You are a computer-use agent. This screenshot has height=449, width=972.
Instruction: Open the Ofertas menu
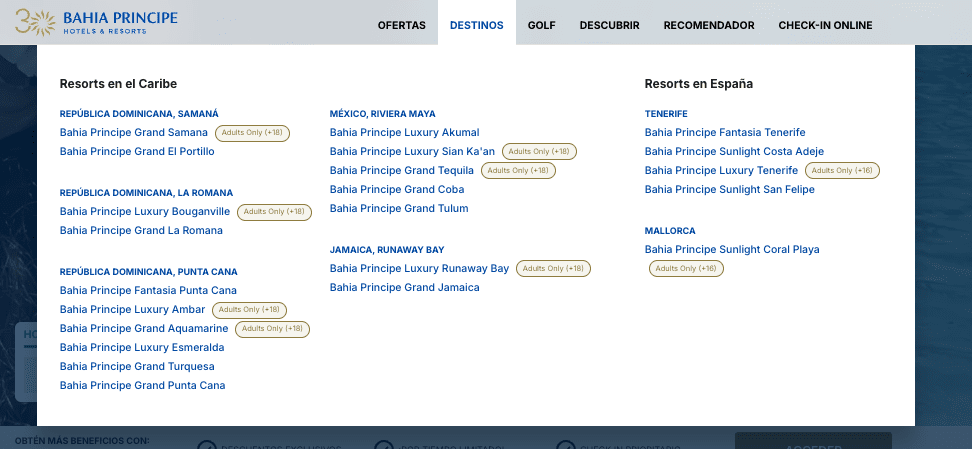[401, 25]
